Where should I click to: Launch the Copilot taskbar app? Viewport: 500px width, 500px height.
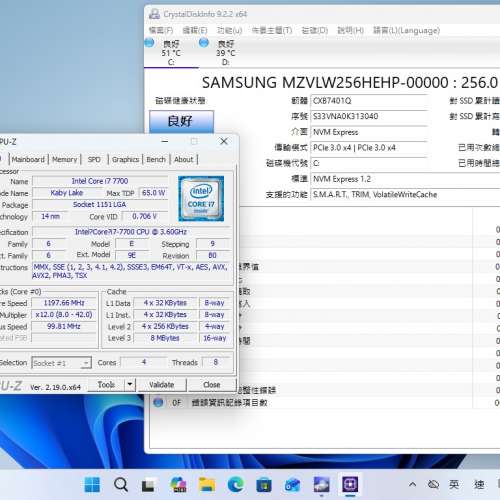[x=178, y=485]
